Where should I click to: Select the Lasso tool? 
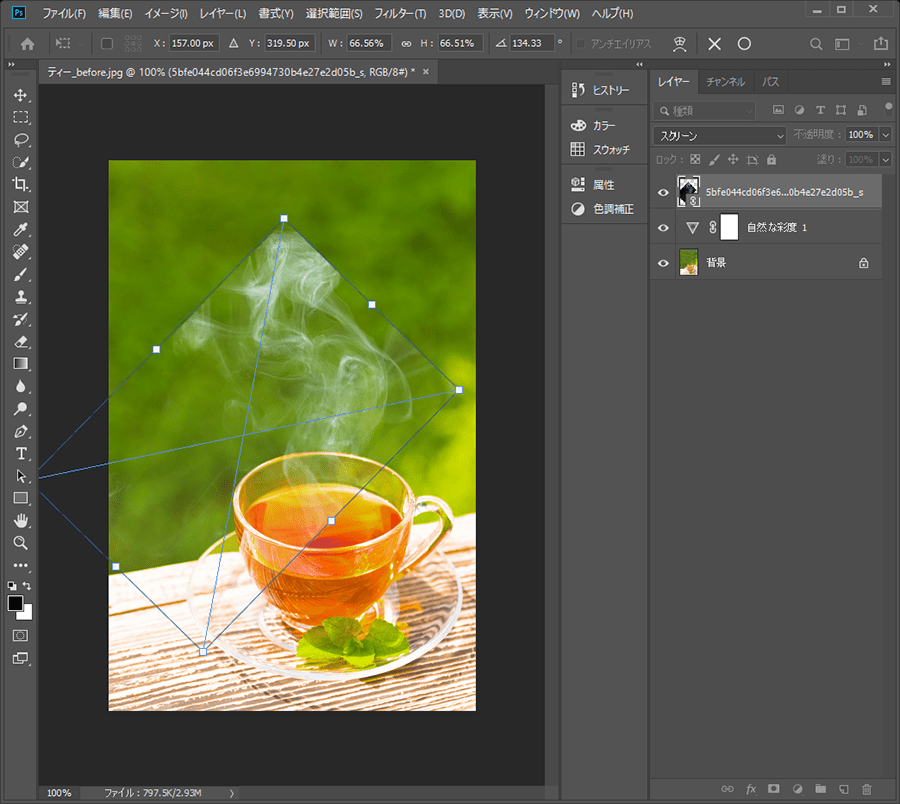click(20, 139)
